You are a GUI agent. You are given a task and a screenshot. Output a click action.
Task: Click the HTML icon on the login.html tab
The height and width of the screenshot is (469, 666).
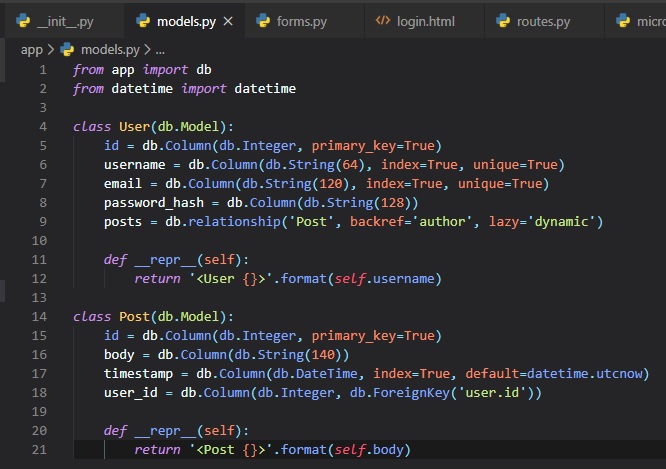click(x=383, y=21)
